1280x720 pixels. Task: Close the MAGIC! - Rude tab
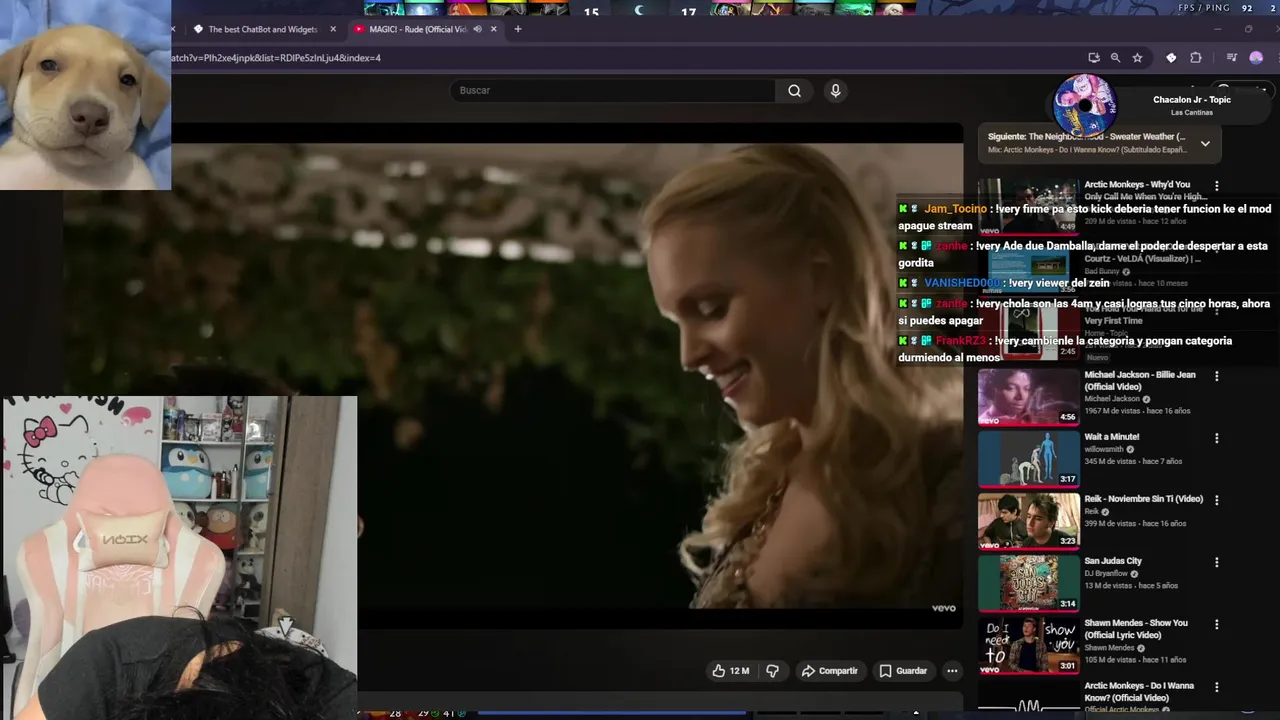(493, 29)
